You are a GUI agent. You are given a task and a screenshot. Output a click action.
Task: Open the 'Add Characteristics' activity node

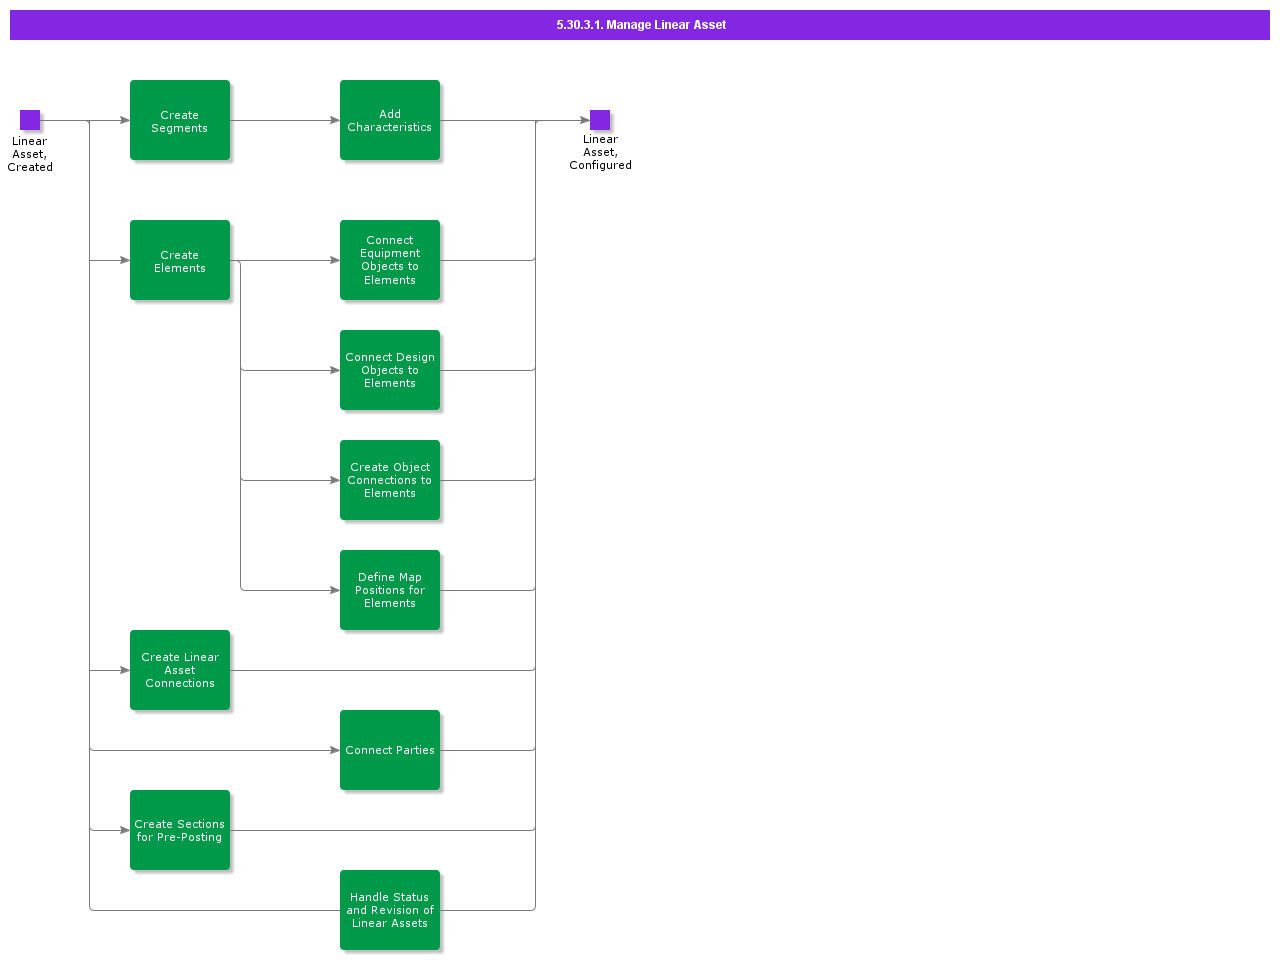tap(390, 120)
